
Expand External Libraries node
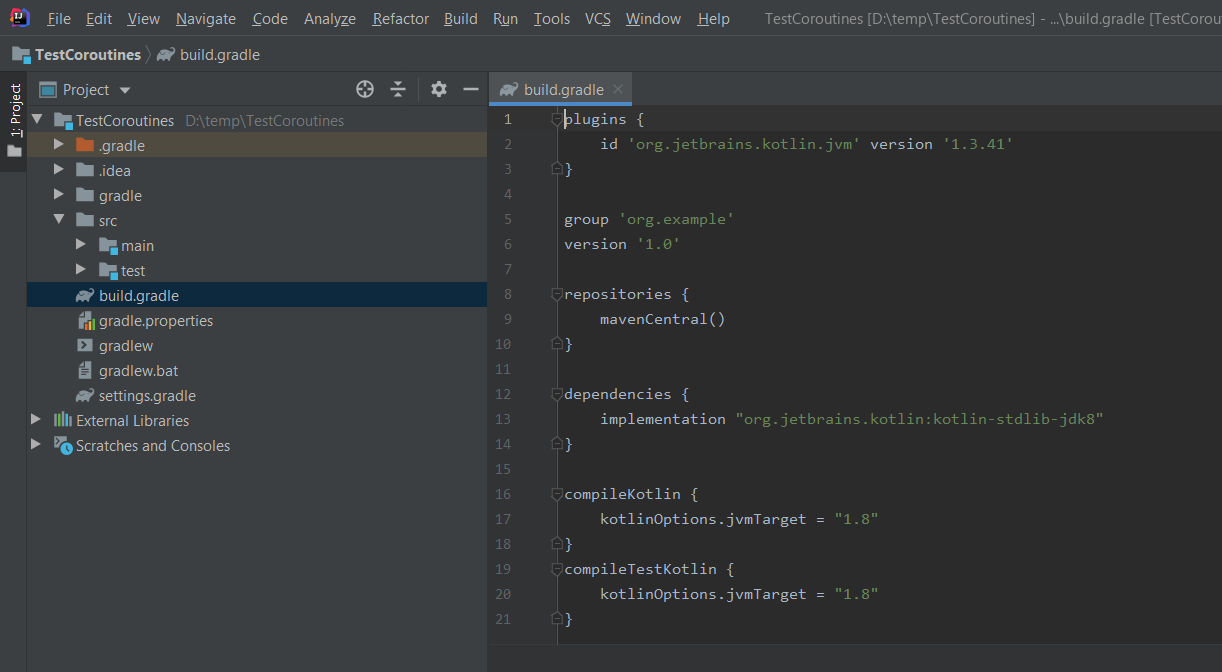click(37, 420)
